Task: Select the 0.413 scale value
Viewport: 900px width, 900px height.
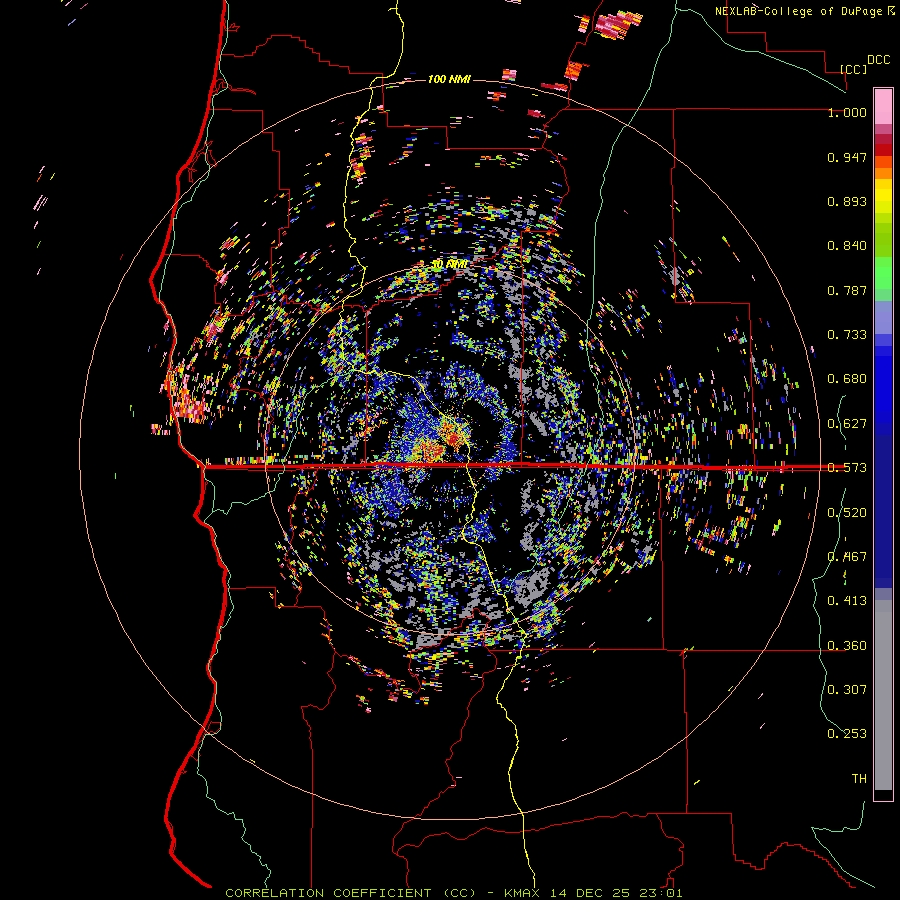Action: [847, 601]
